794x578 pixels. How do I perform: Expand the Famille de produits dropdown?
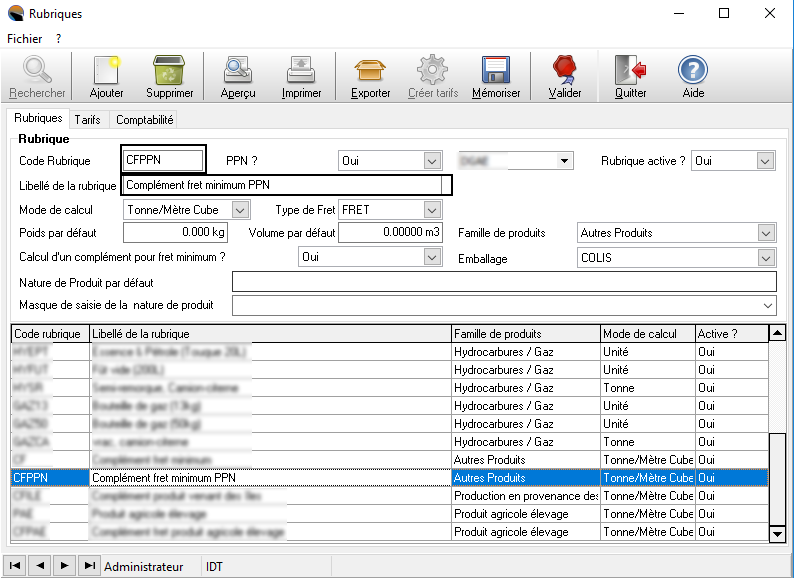coord(766,233)
